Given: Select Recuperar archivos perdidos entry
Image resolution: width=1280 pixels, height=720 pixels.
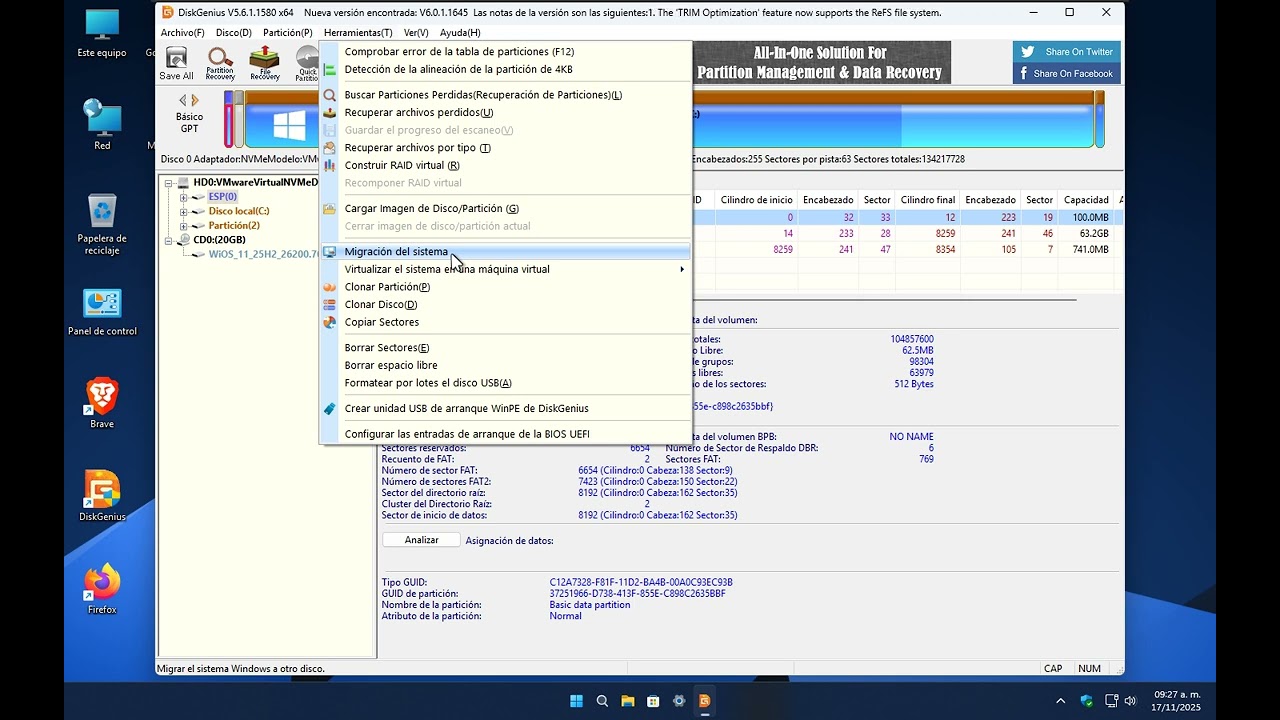Looking at the screenshot, I should tap(505, 113).
